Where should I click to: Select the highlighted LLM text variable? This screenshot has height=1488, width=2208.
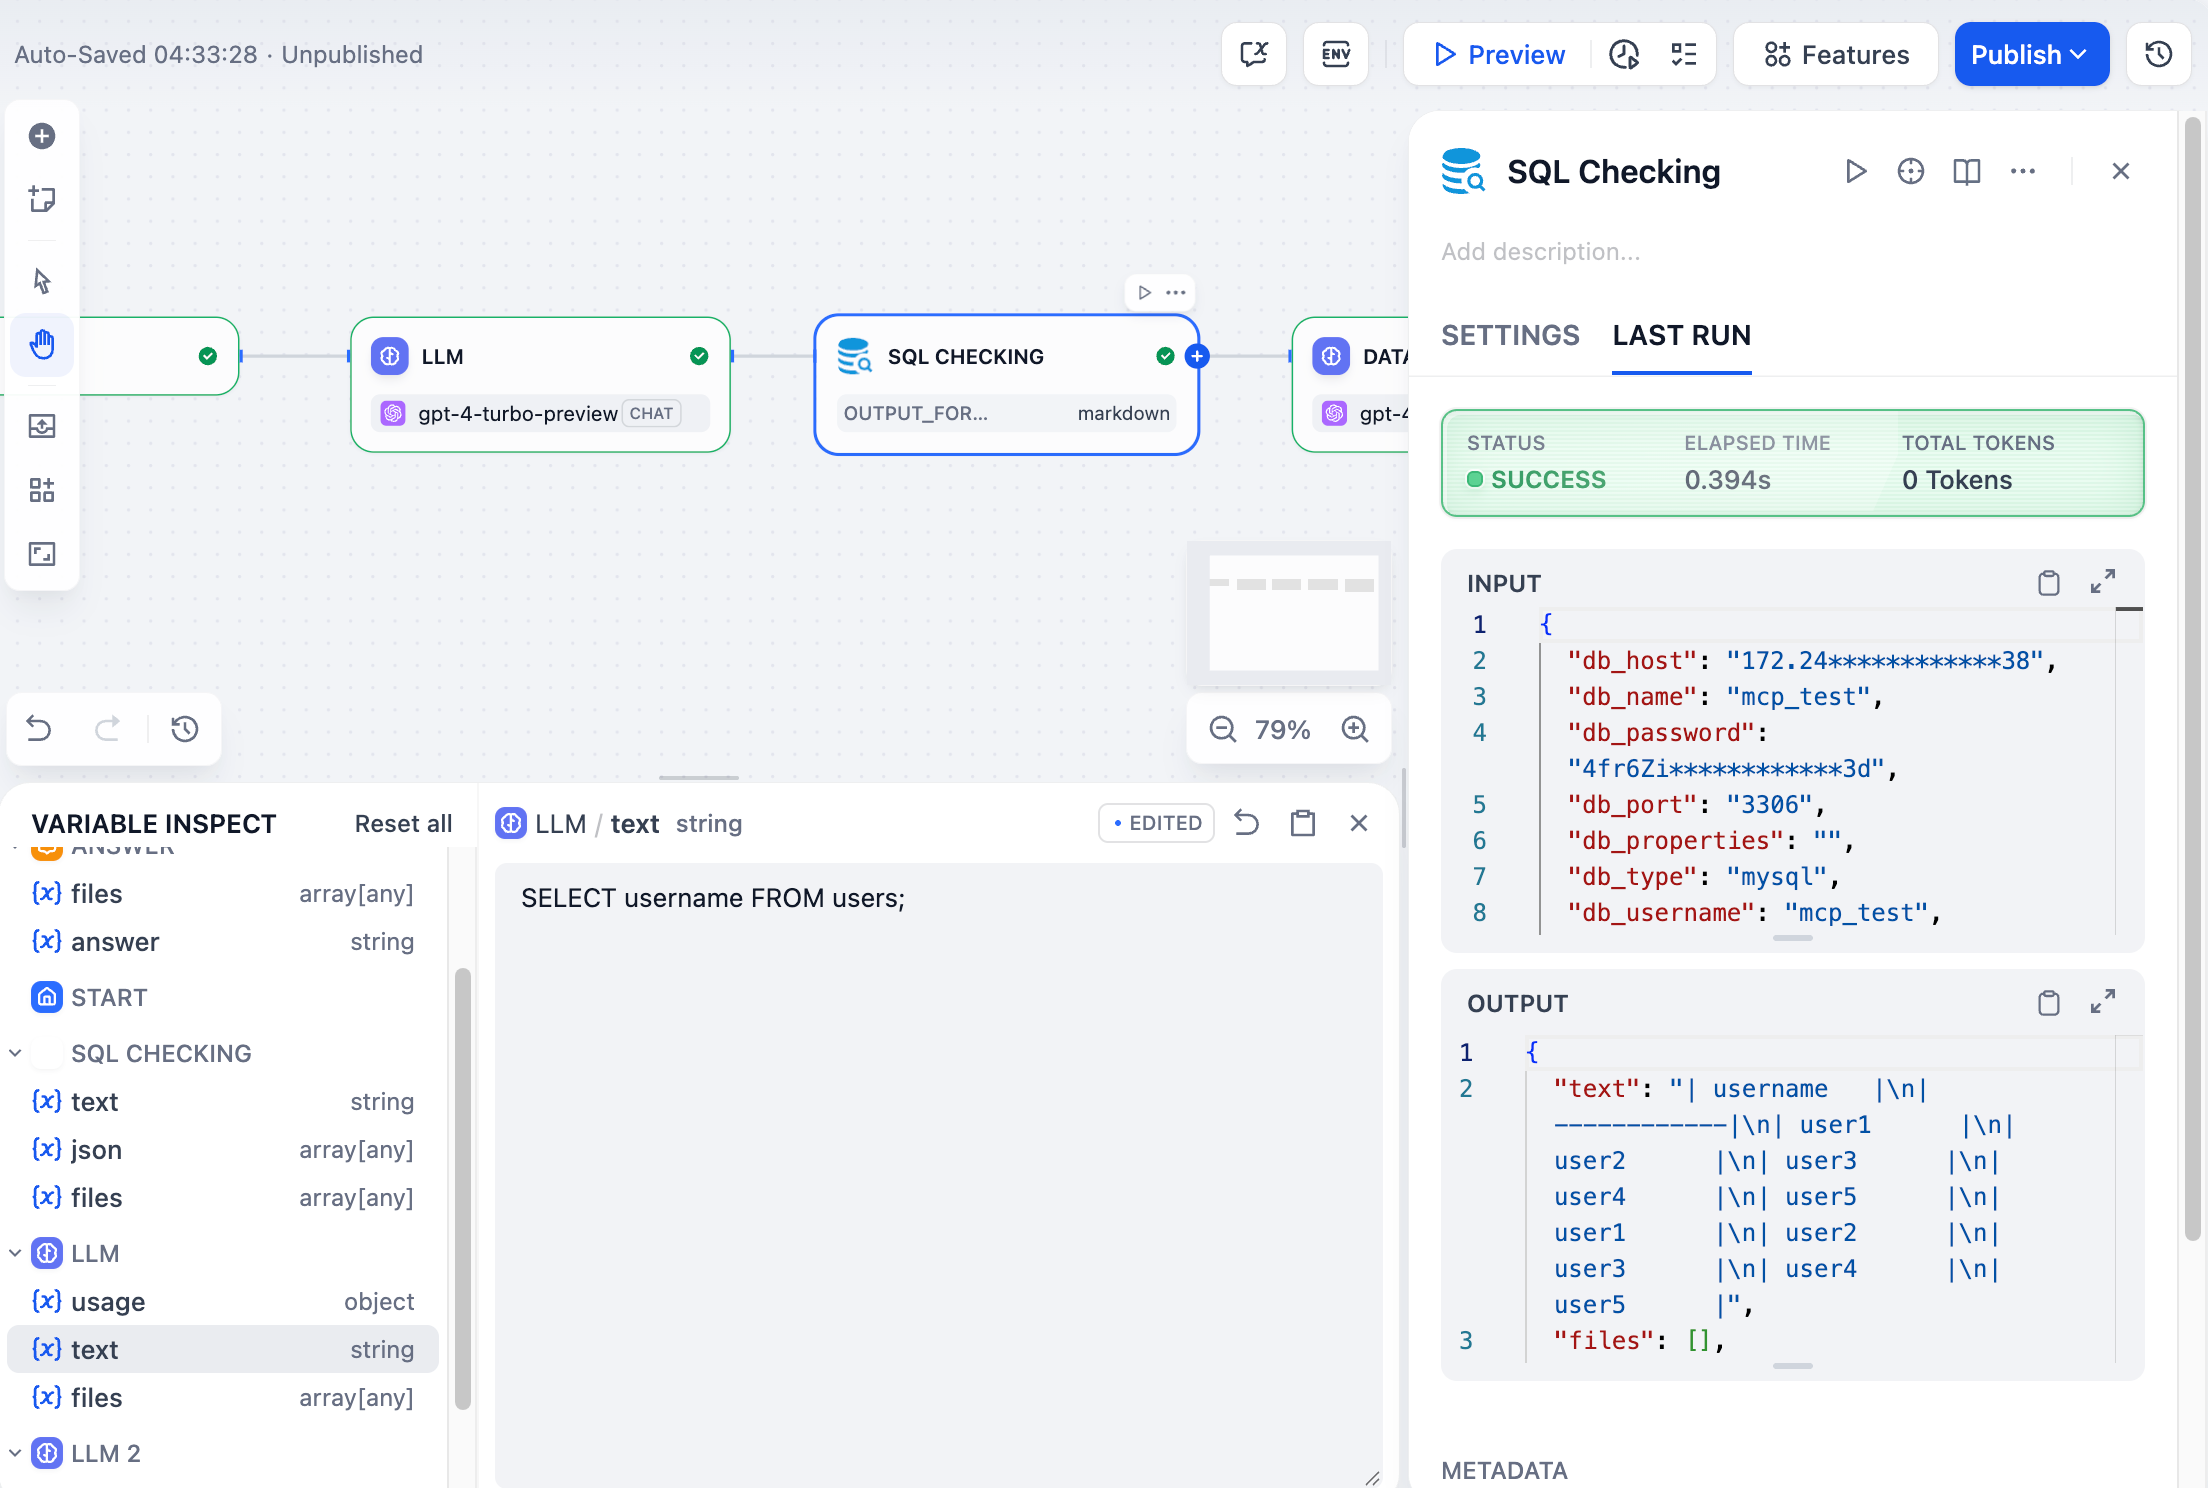223,1350
